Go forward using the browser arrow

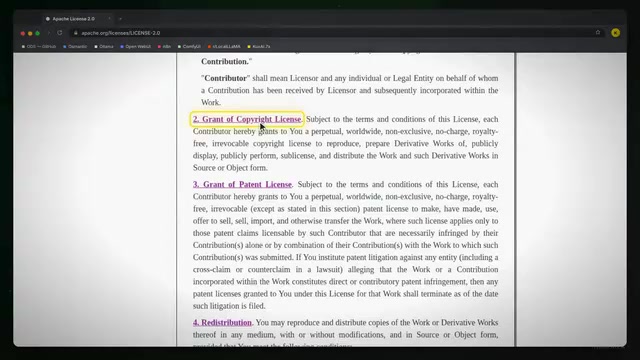(49, 33)
